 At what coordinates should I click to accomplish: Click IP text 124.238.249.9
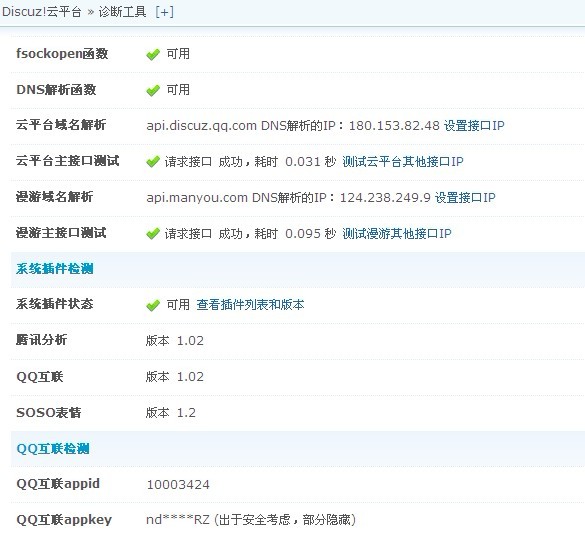coord(385,197)
